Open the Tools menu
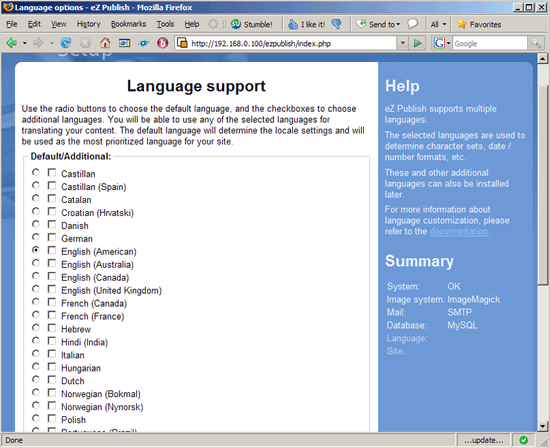 coord(165,24)
